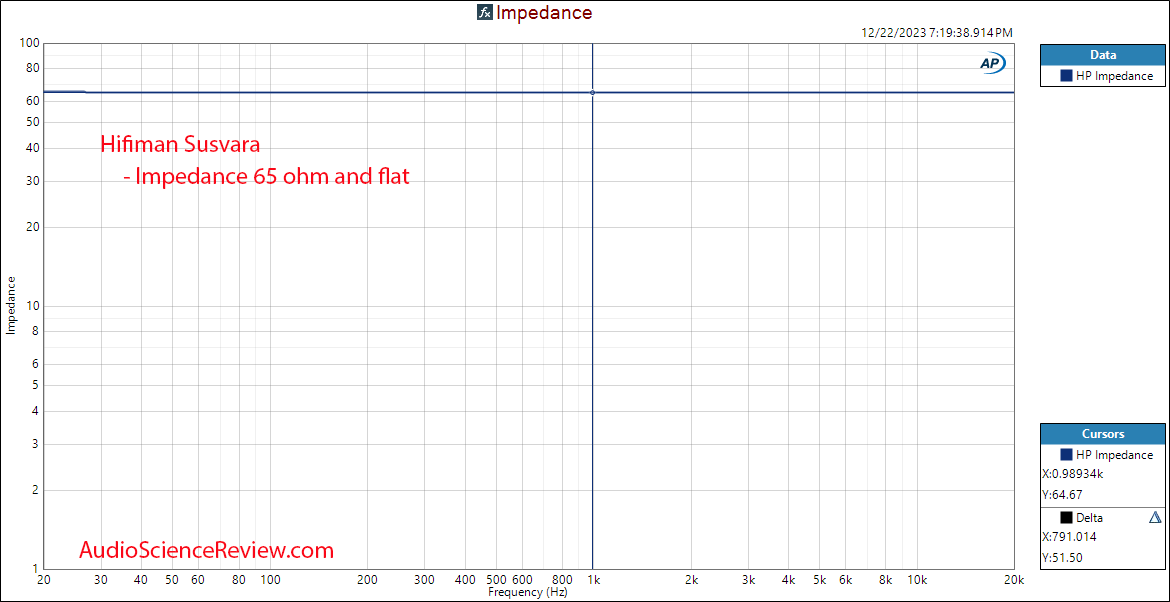This screenshot has width=1170, height=602.
Task: Click the graph title text "Impedance"
Action: click(544, 13)
